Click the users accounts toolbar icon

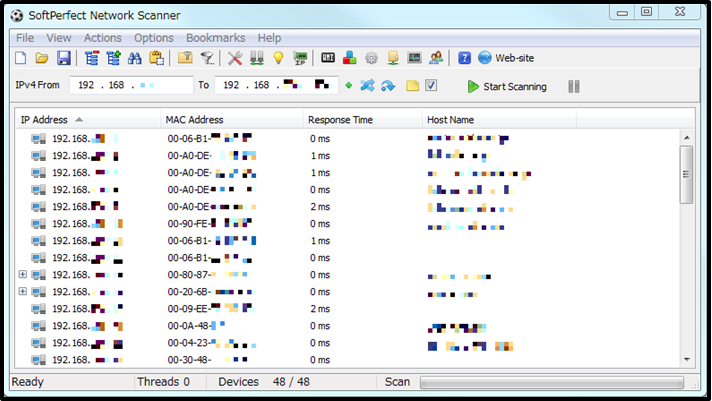[436, 58]
